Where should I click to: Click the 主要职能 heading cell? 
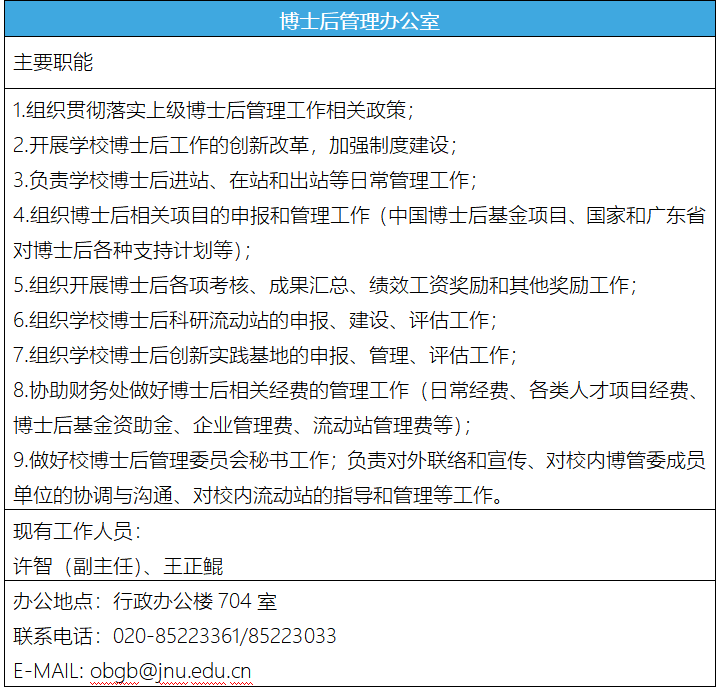53,62
